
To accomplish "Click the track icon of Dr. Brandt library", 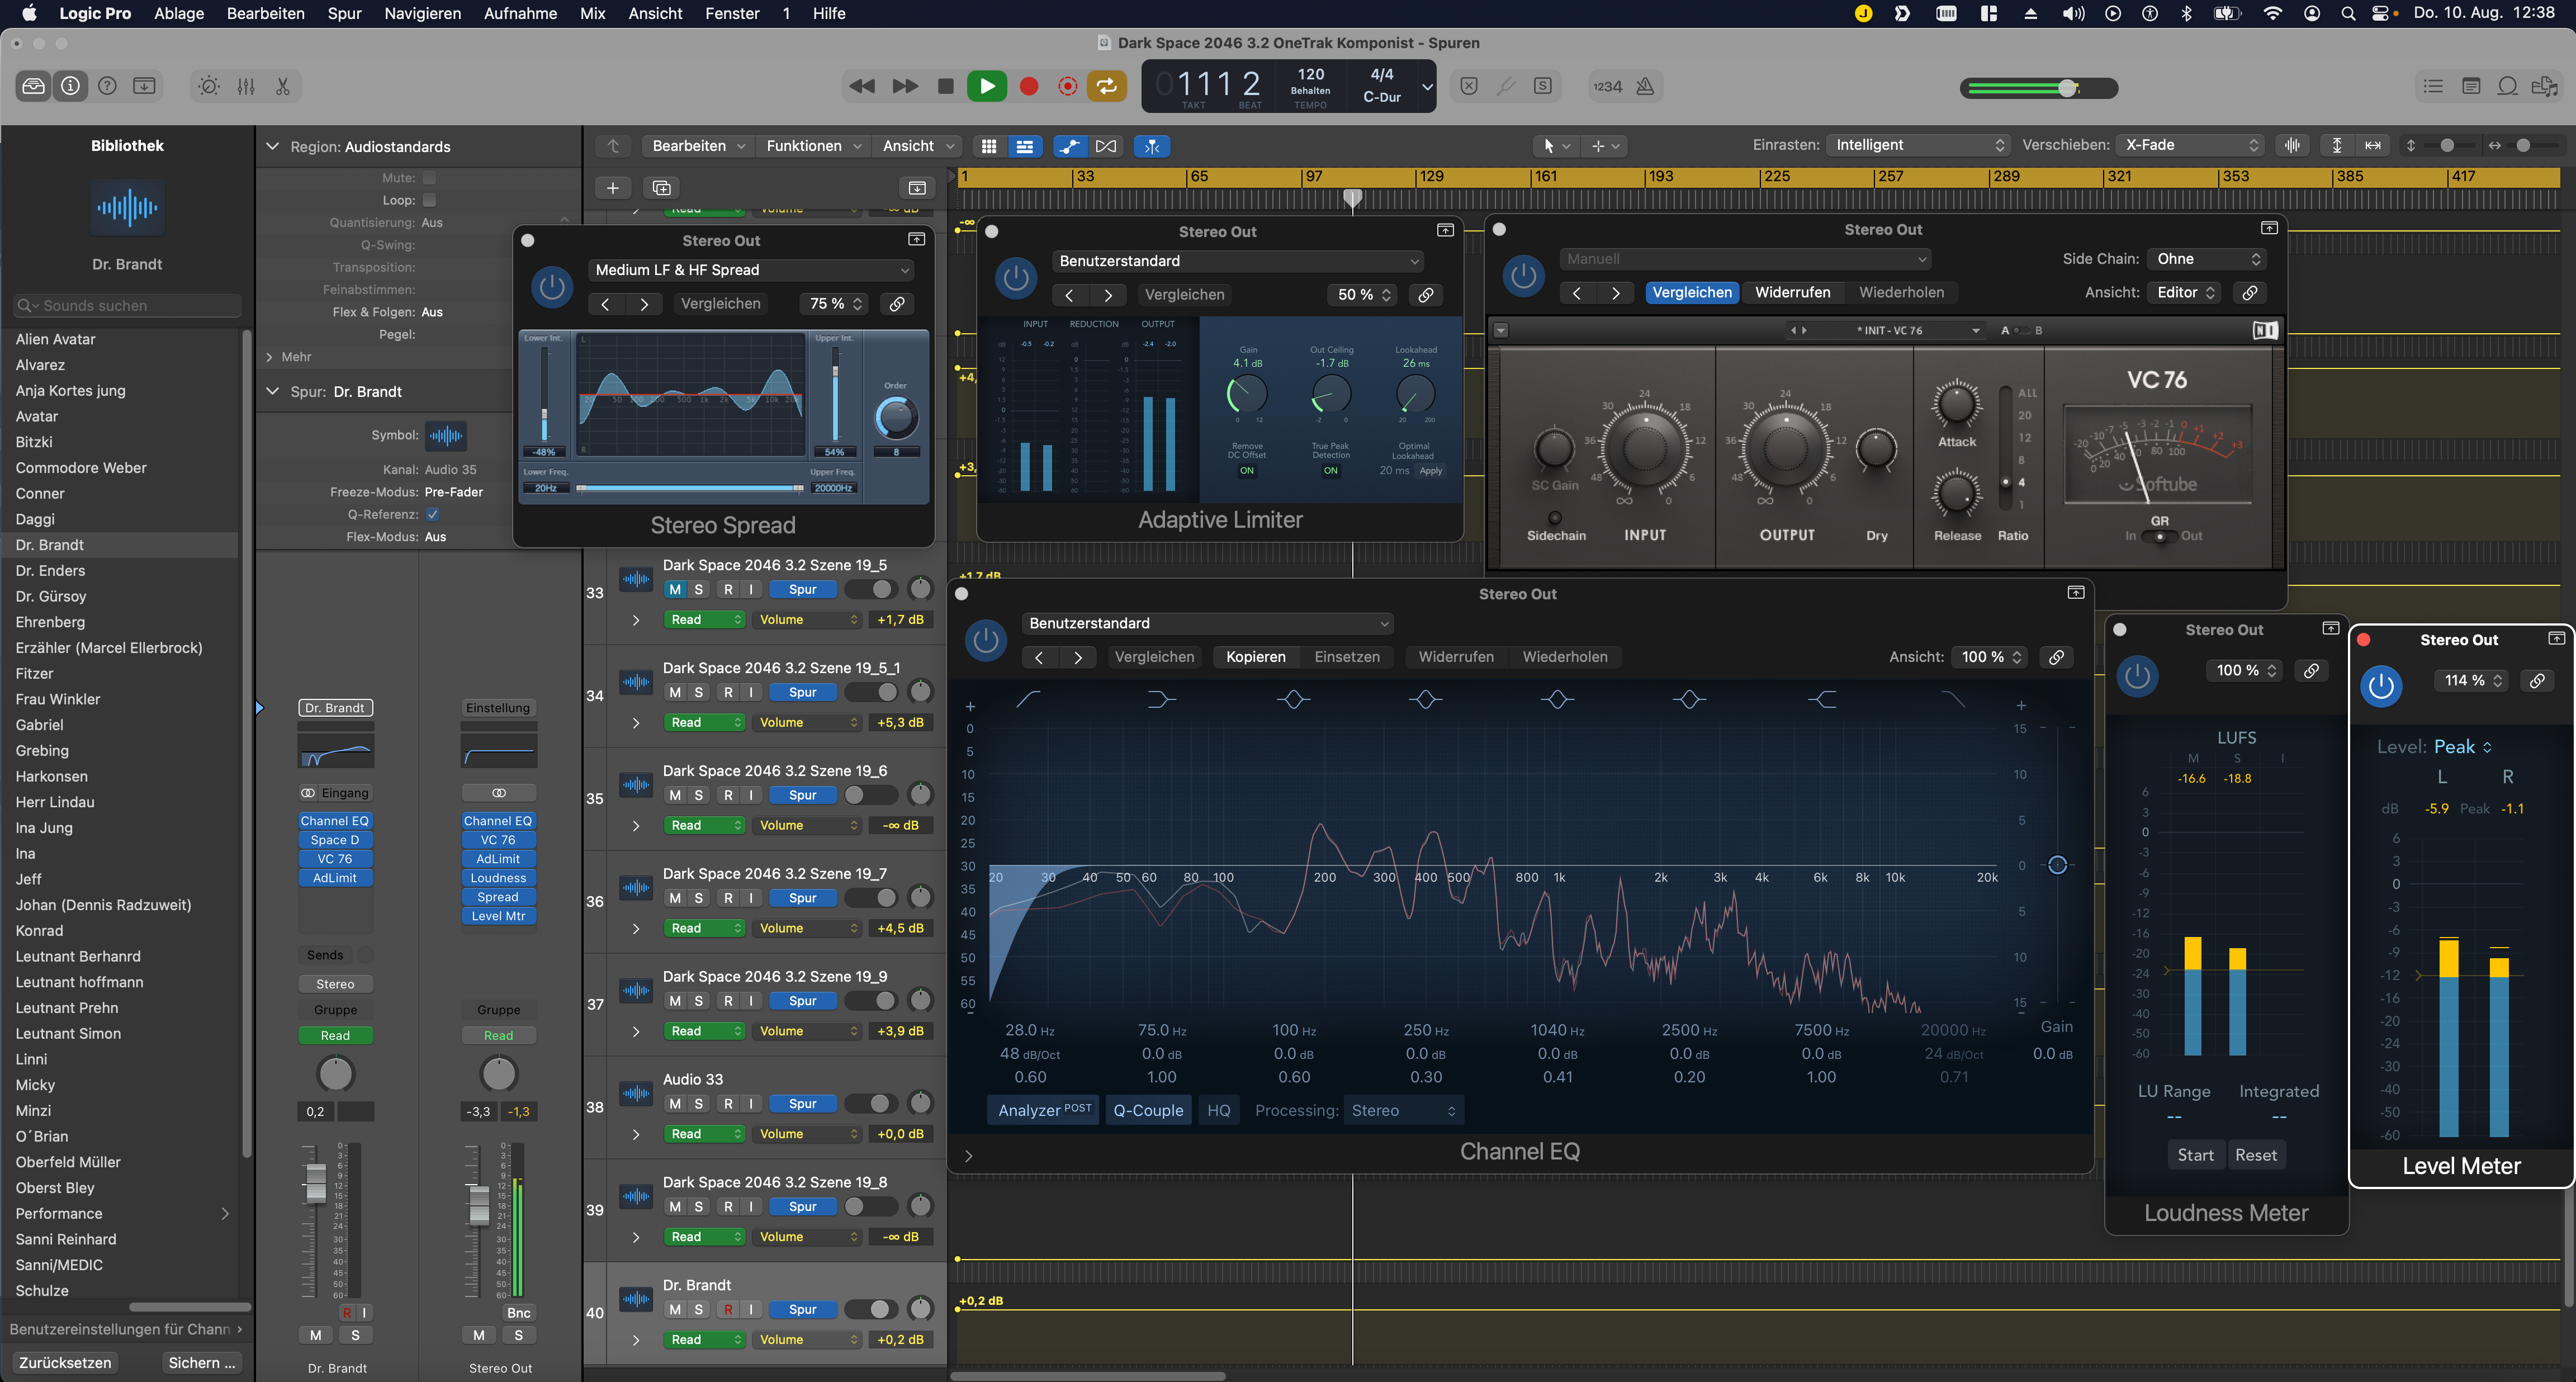I will click(127, 208).
